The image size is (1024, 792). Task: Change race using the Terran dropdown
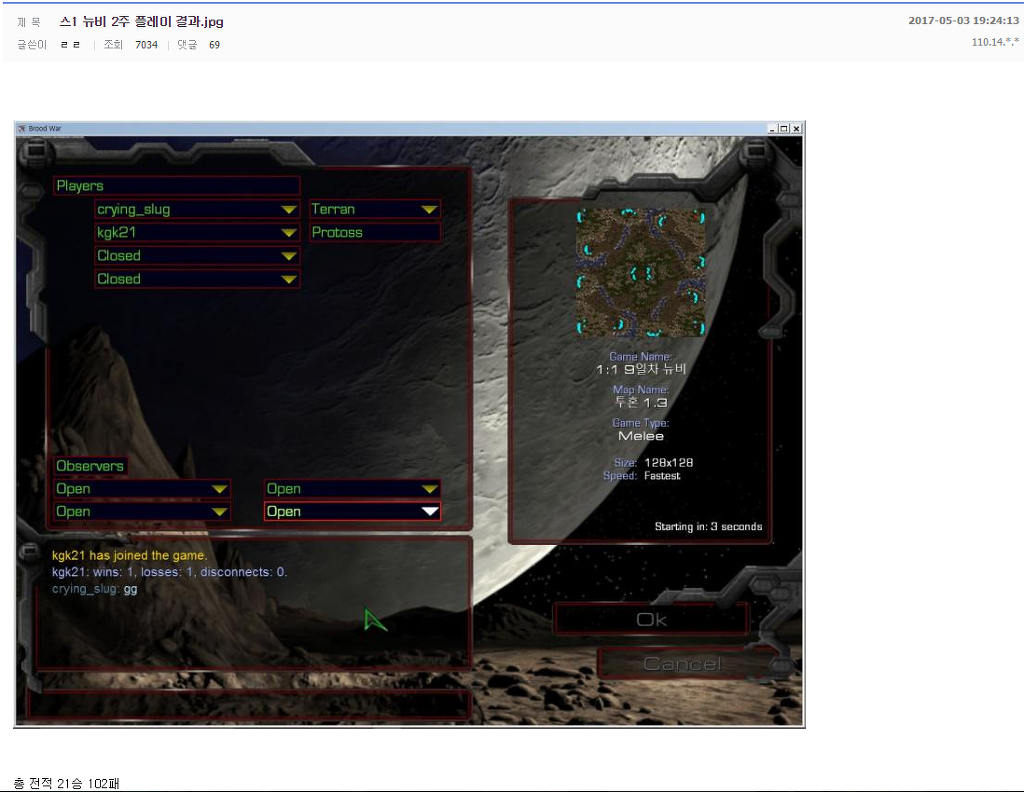coord(429,210)
